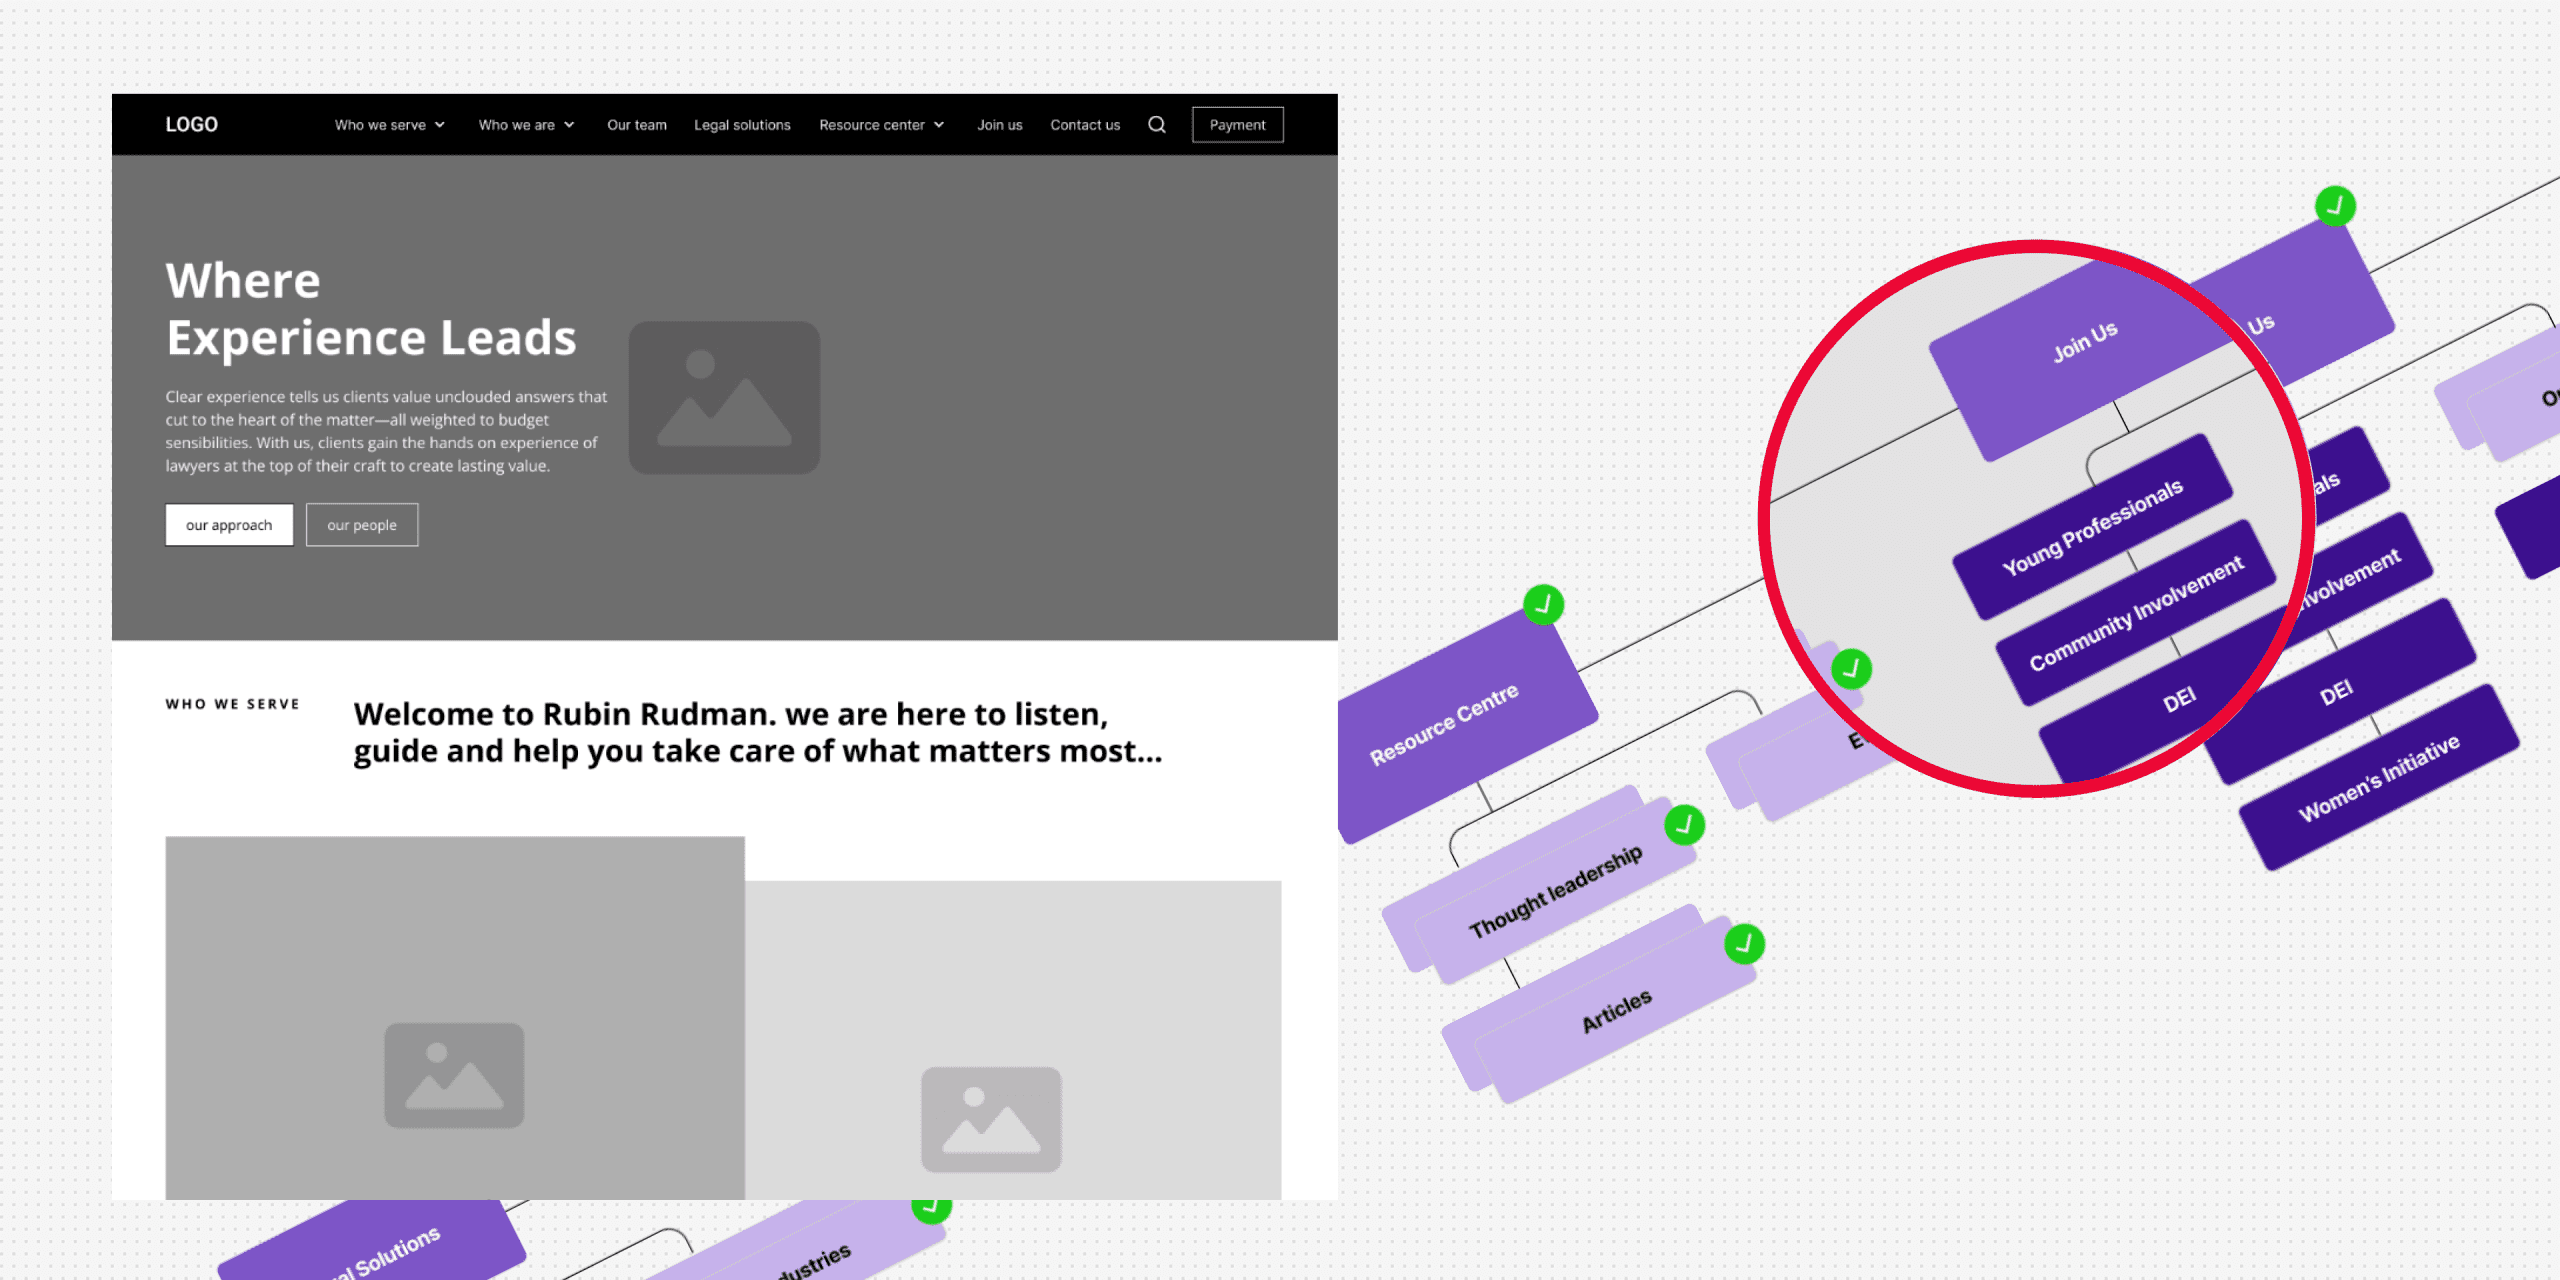Click the hero image placeholder icon

click(724, 397)
